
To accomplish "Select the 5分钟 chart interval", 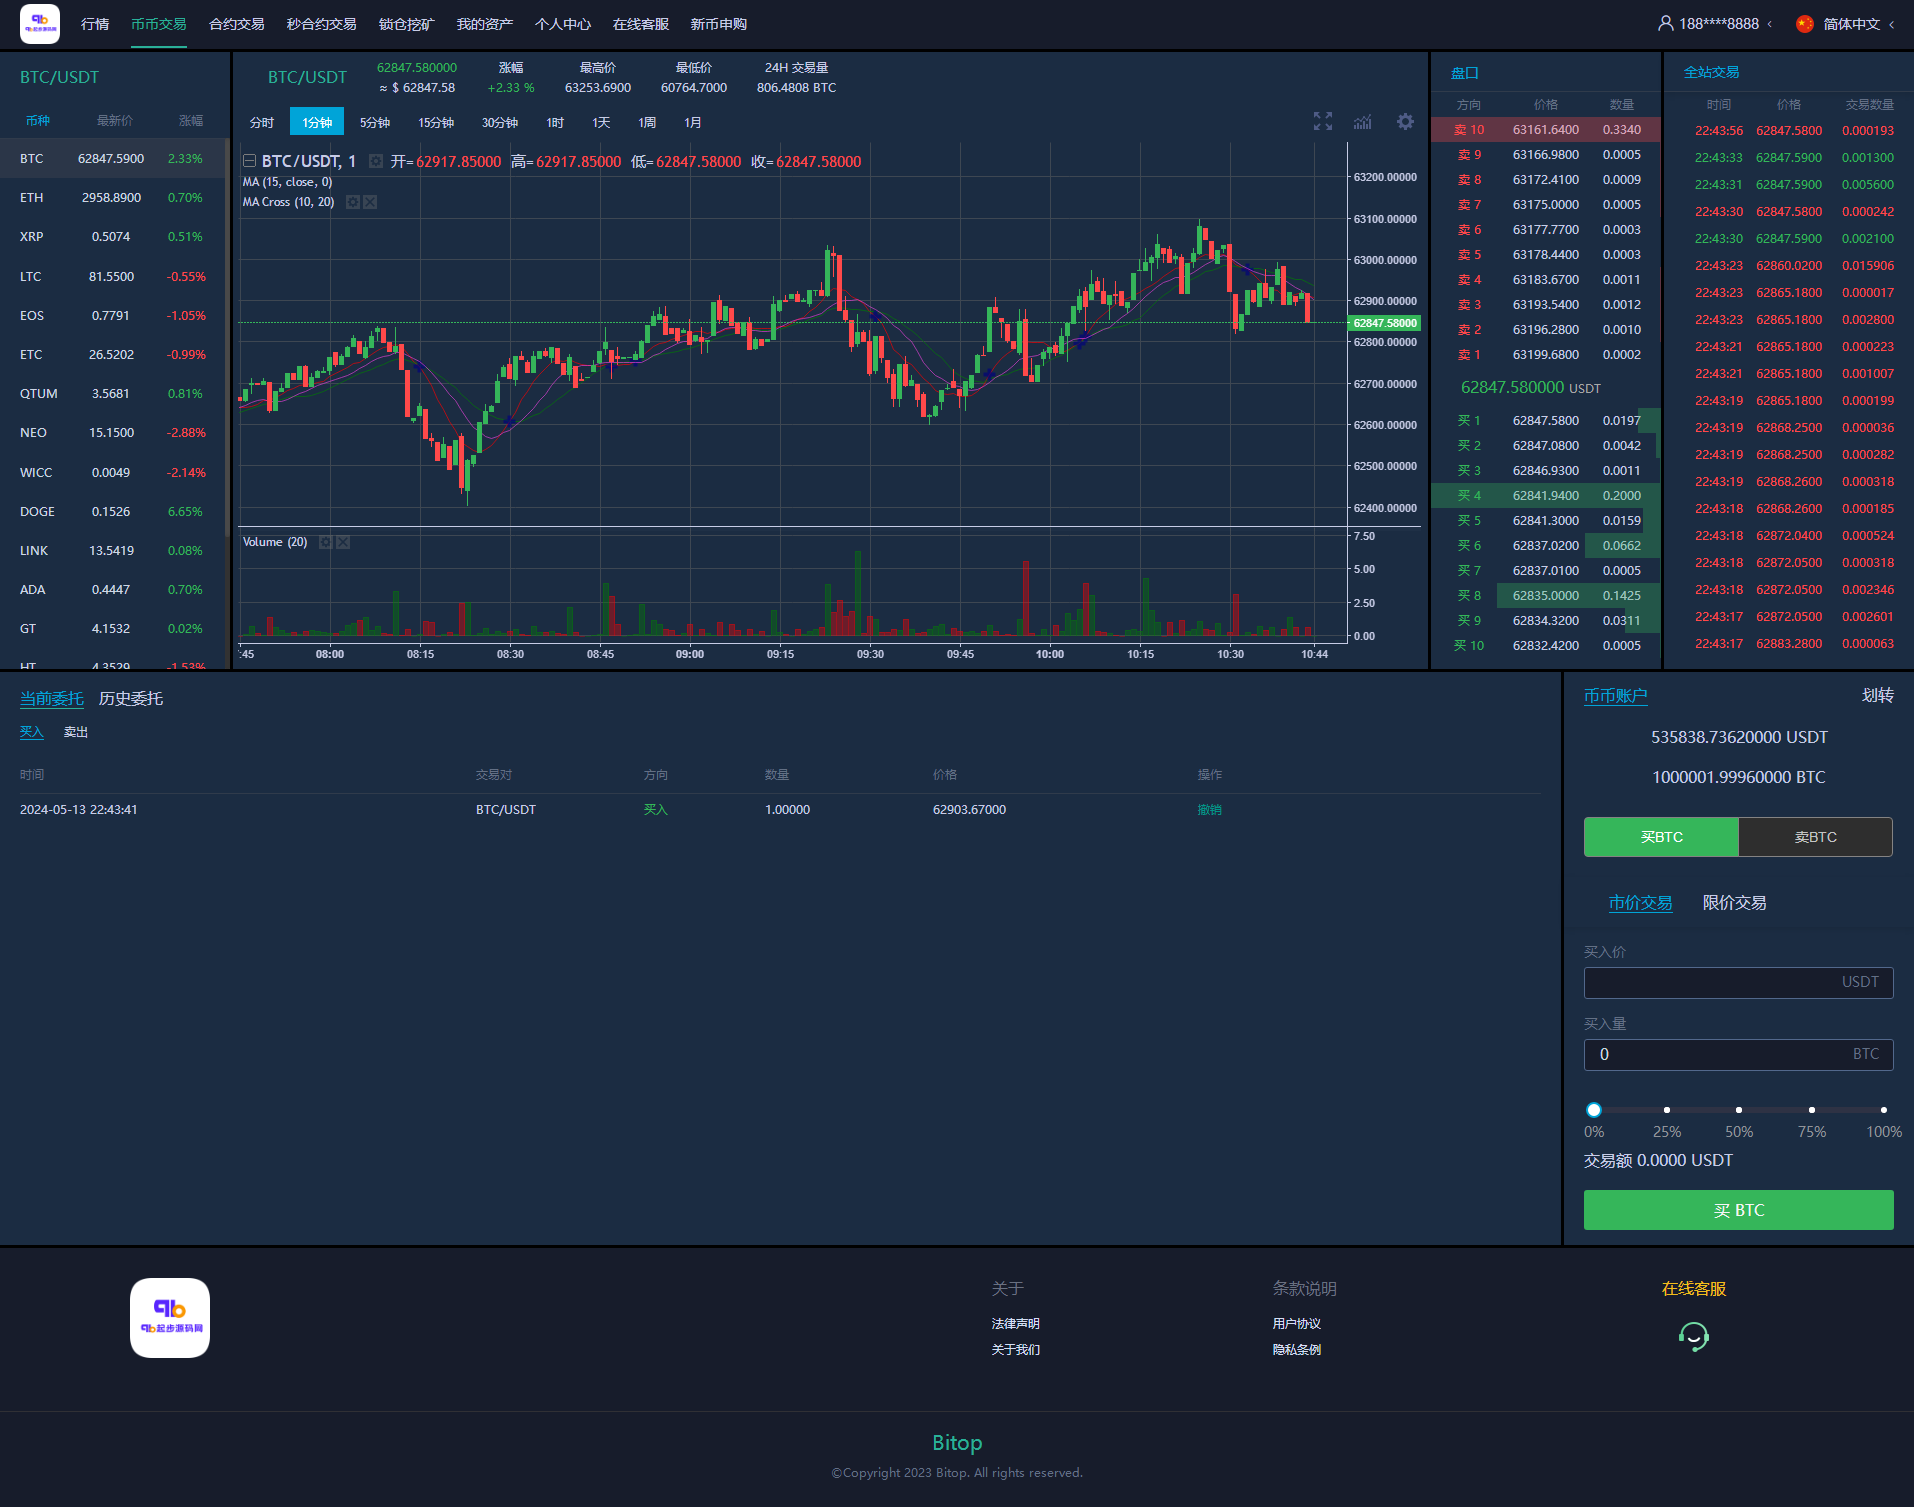I will (x=375, y=122).
